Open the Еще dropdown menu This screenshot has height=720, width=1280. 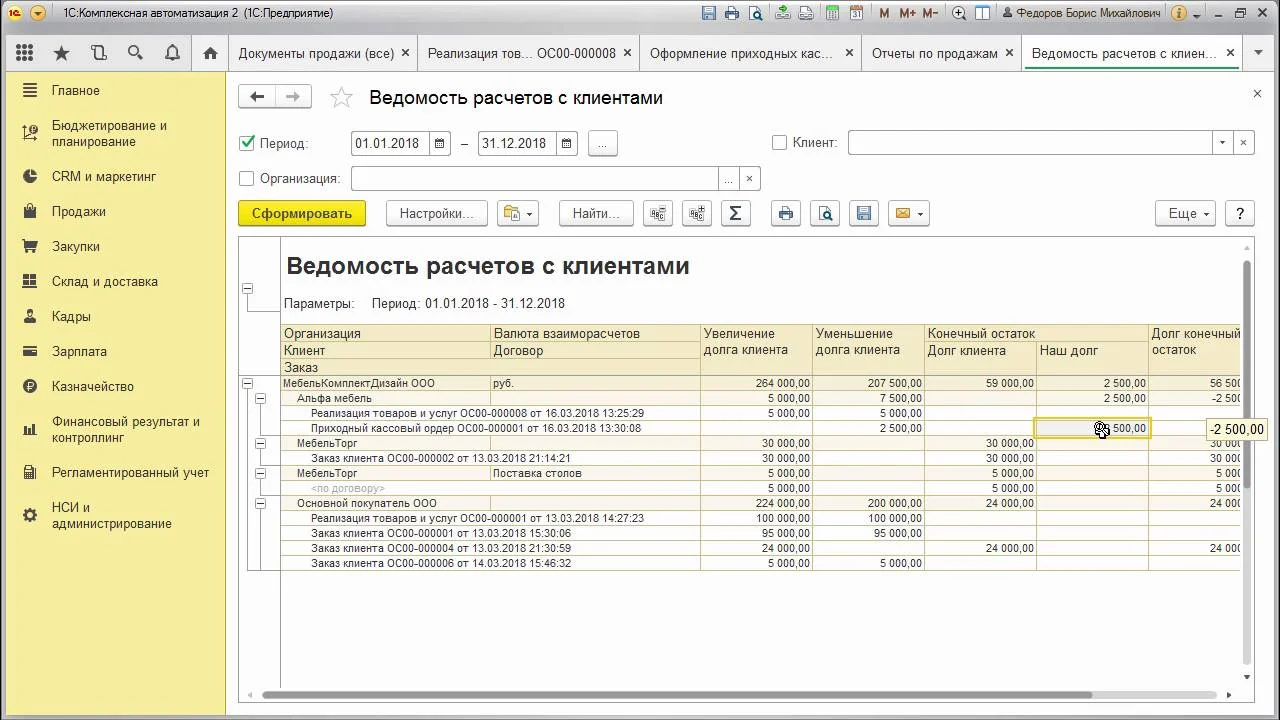tap(1188, 213)
